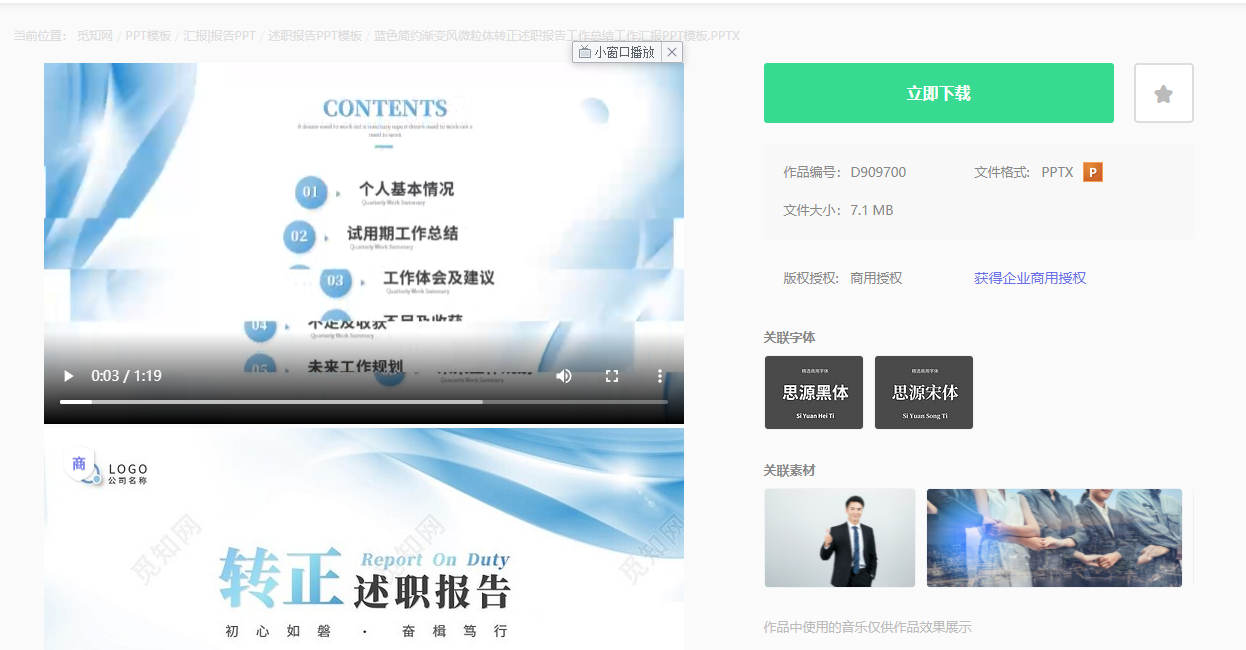Open the handshake team related material thumbnail

pos(1054,538)
